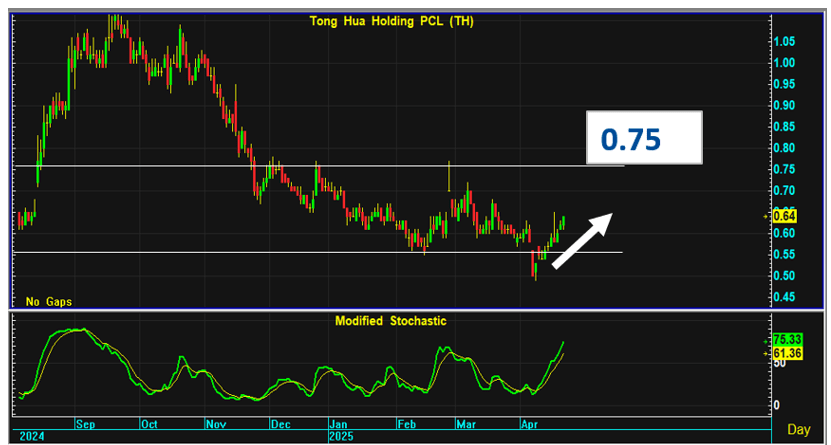Open the Day timeframe selector
The height and width of the screenshot is (445, 831).
[x=798, y=428]
